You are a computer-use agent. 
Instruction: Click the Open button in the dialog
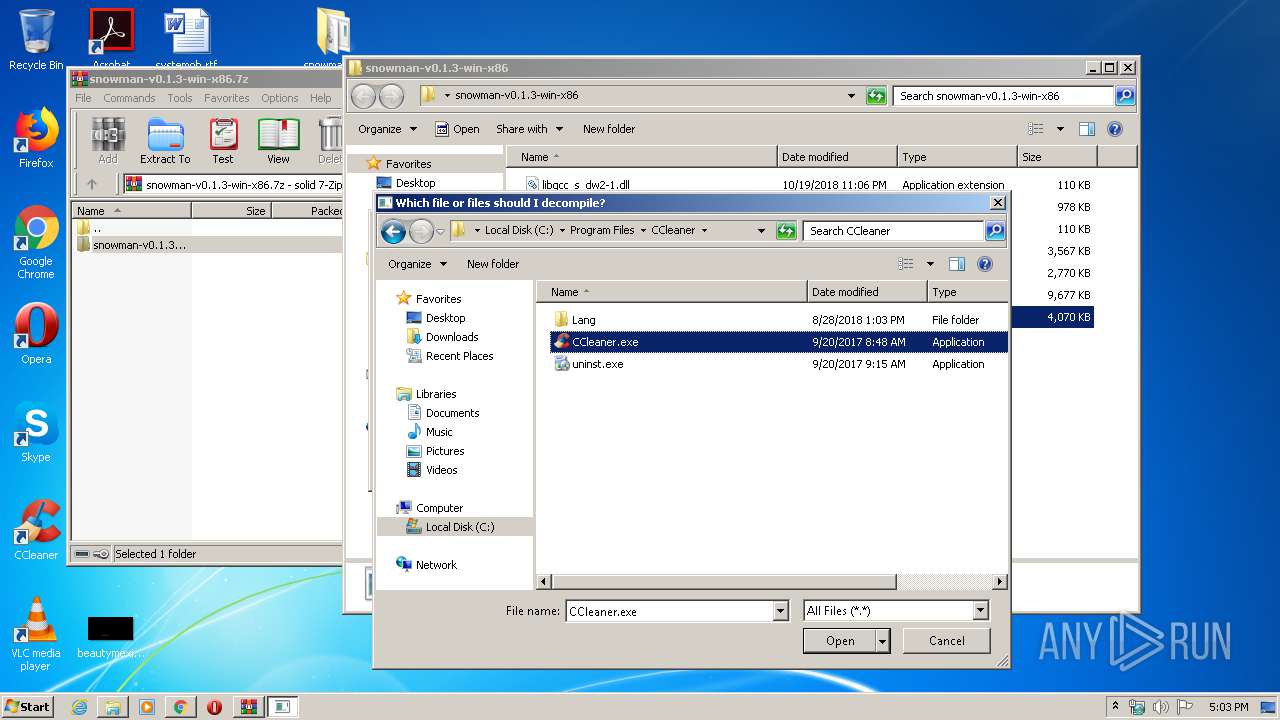840,641
